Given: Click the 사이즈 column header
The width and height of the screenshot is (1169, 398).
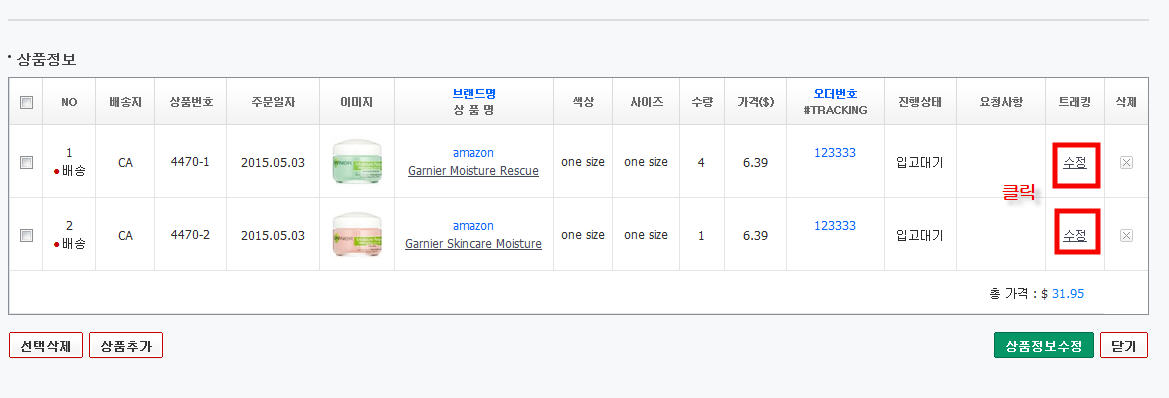Looking at the screenshot, I should pyautogui.click(x=646, y=102).
